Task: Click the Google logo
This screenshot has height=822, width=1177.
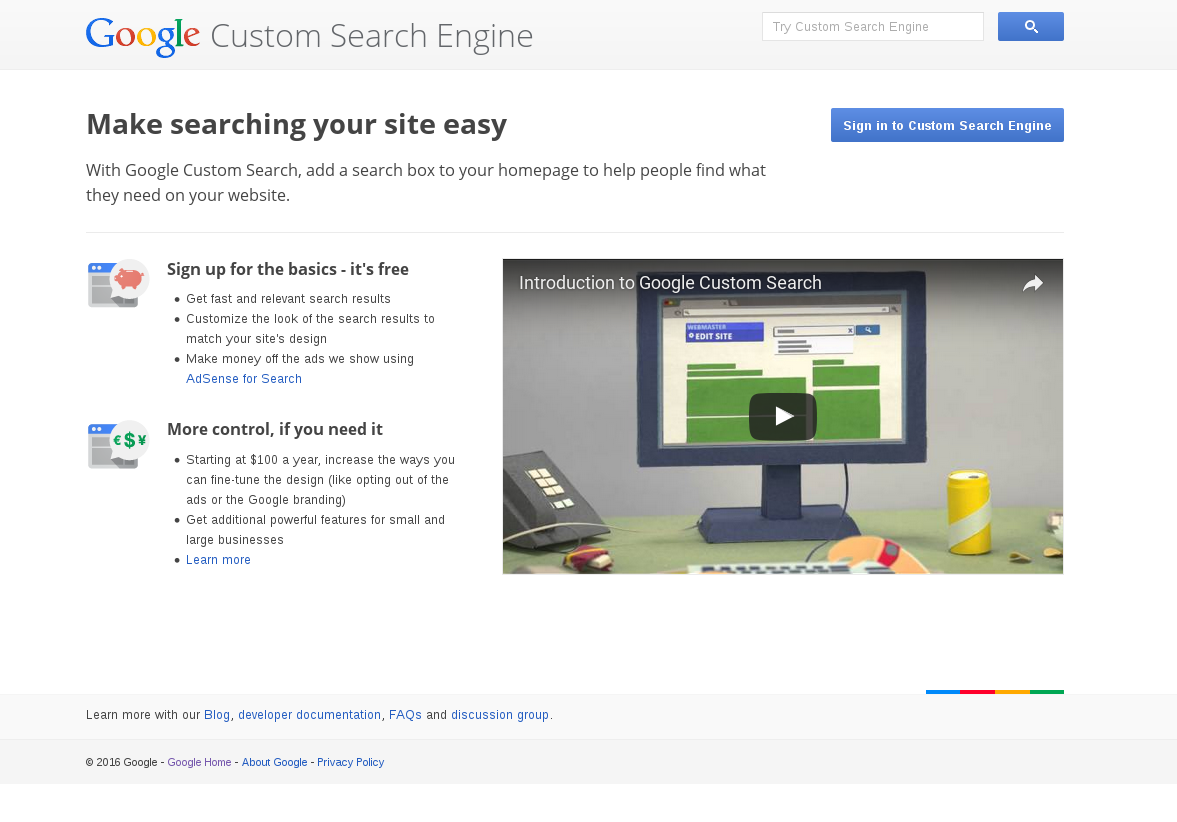Action: point(143,37)
